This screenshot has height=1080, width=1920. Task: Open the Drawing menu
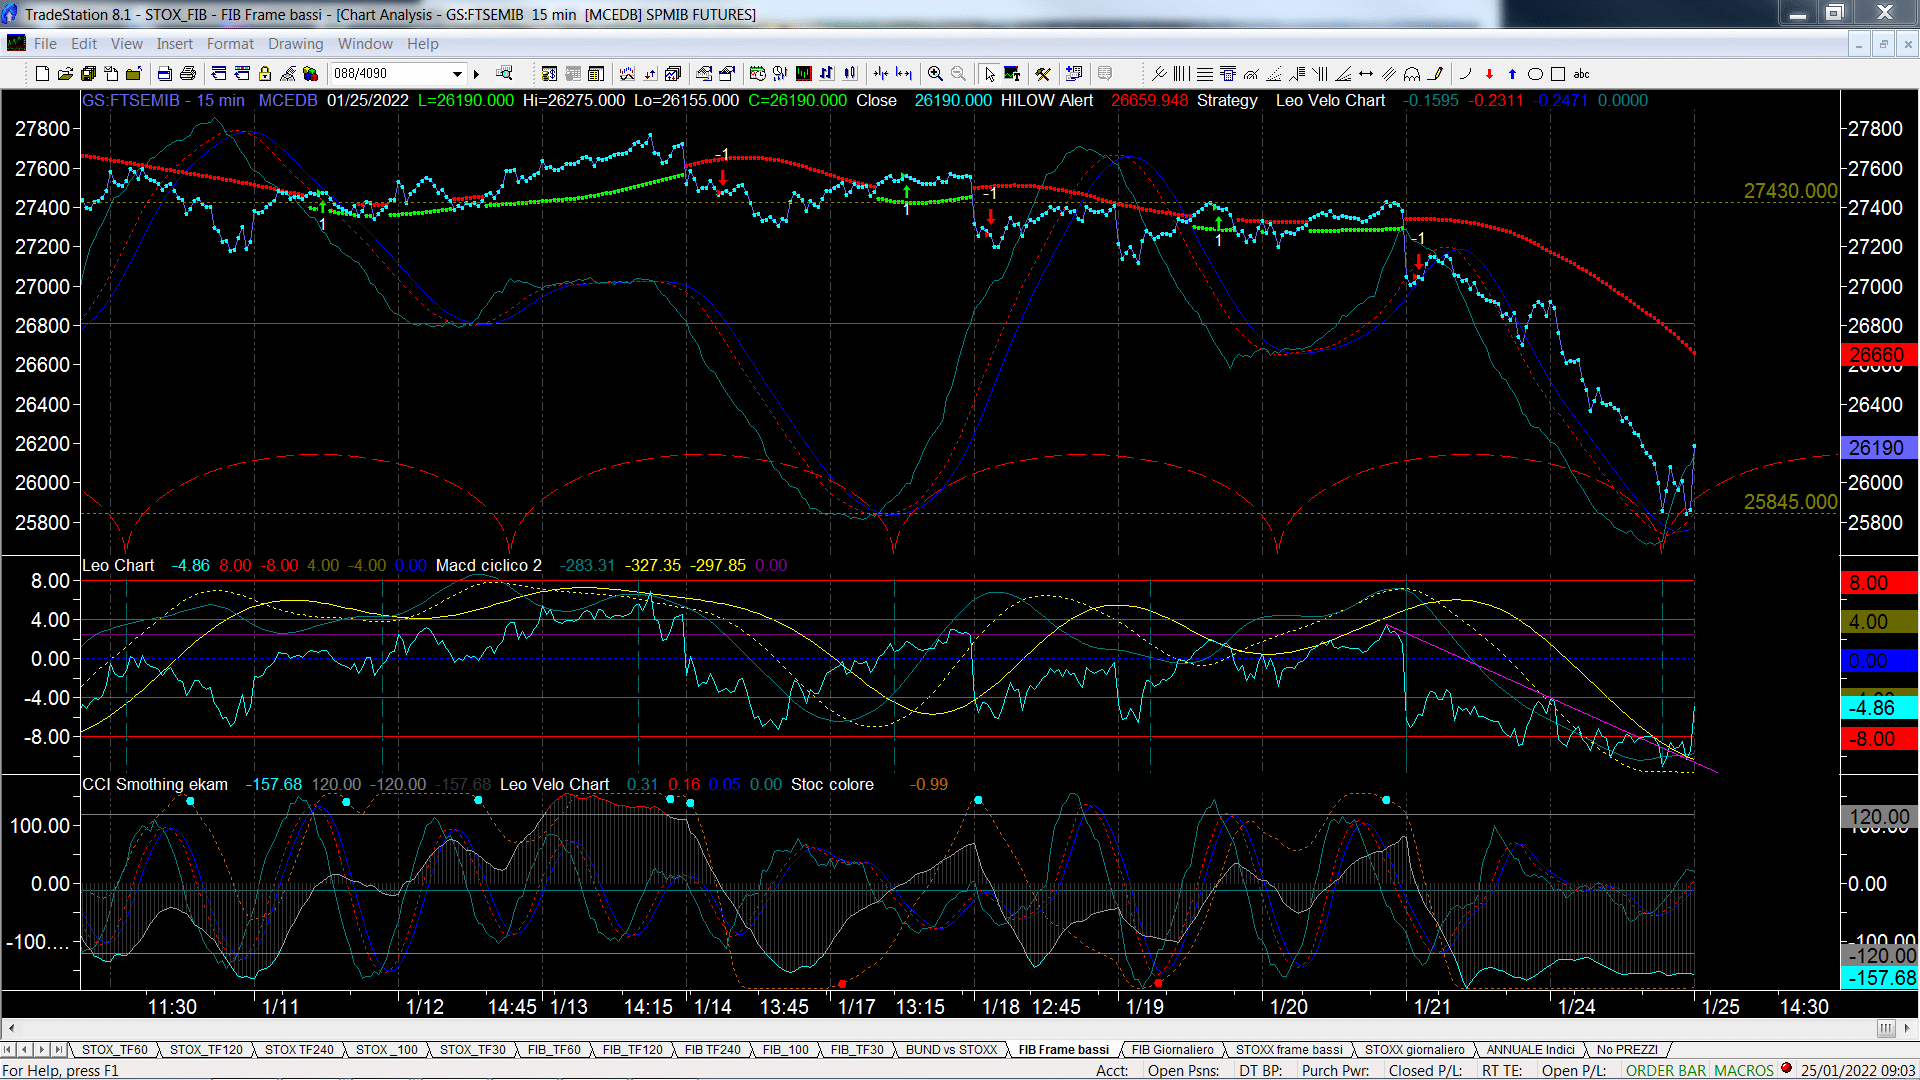(x=295, y=44)
